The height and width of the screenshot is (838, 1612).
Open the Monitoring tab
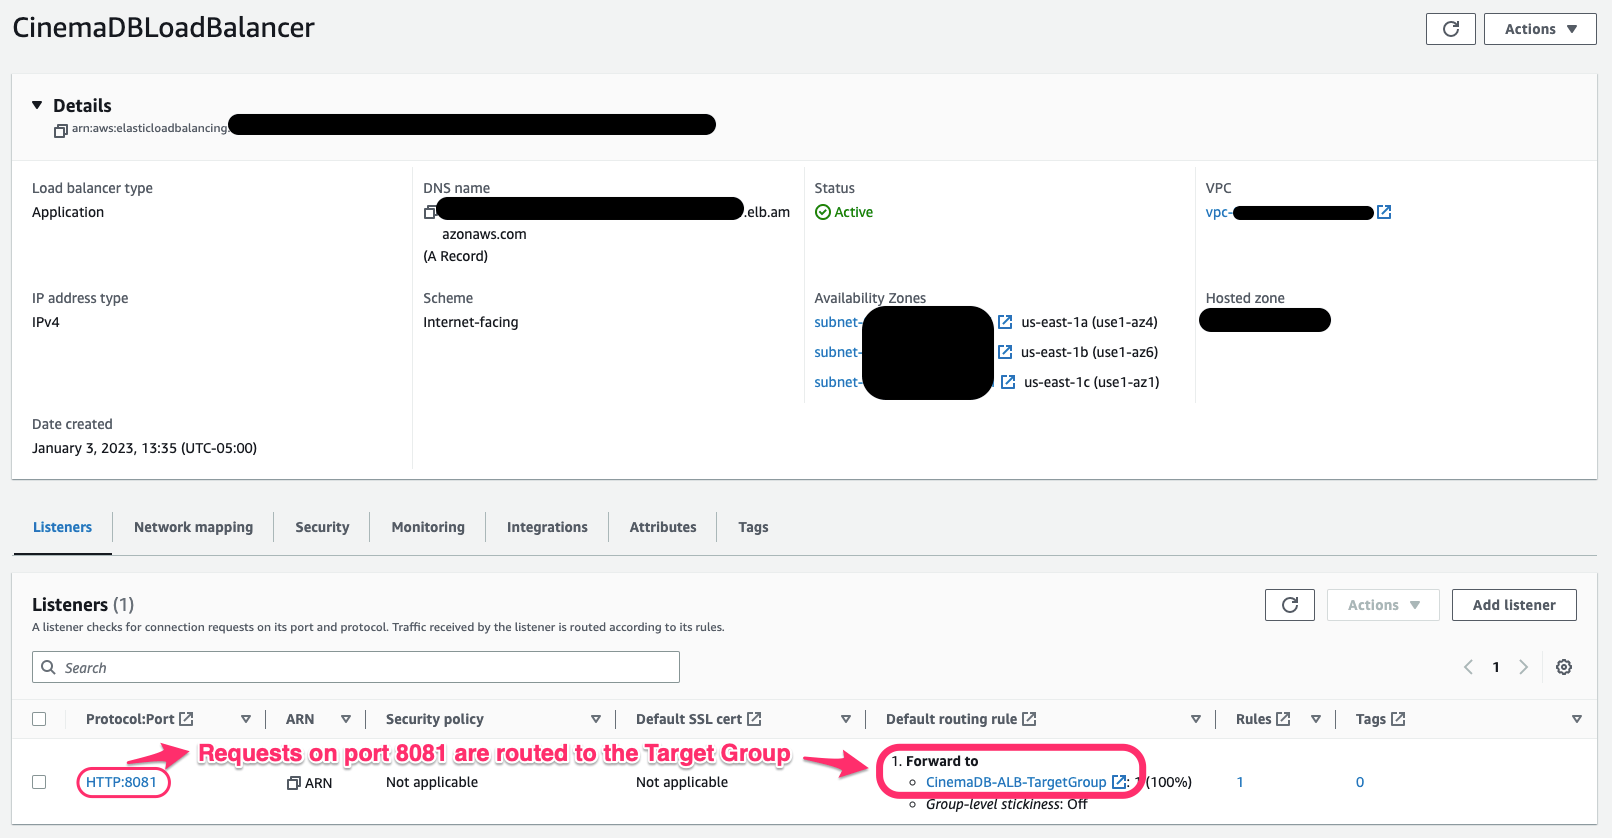tap(428, 527)
